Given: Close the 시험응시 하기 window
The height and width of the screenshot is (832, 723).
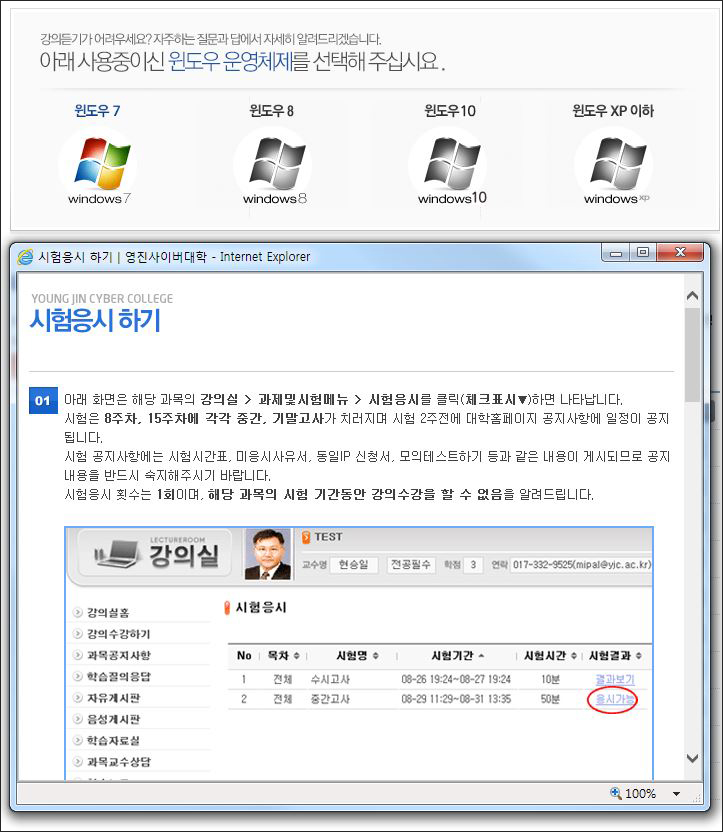Looking at the screenshot, I should pos(681,253).
